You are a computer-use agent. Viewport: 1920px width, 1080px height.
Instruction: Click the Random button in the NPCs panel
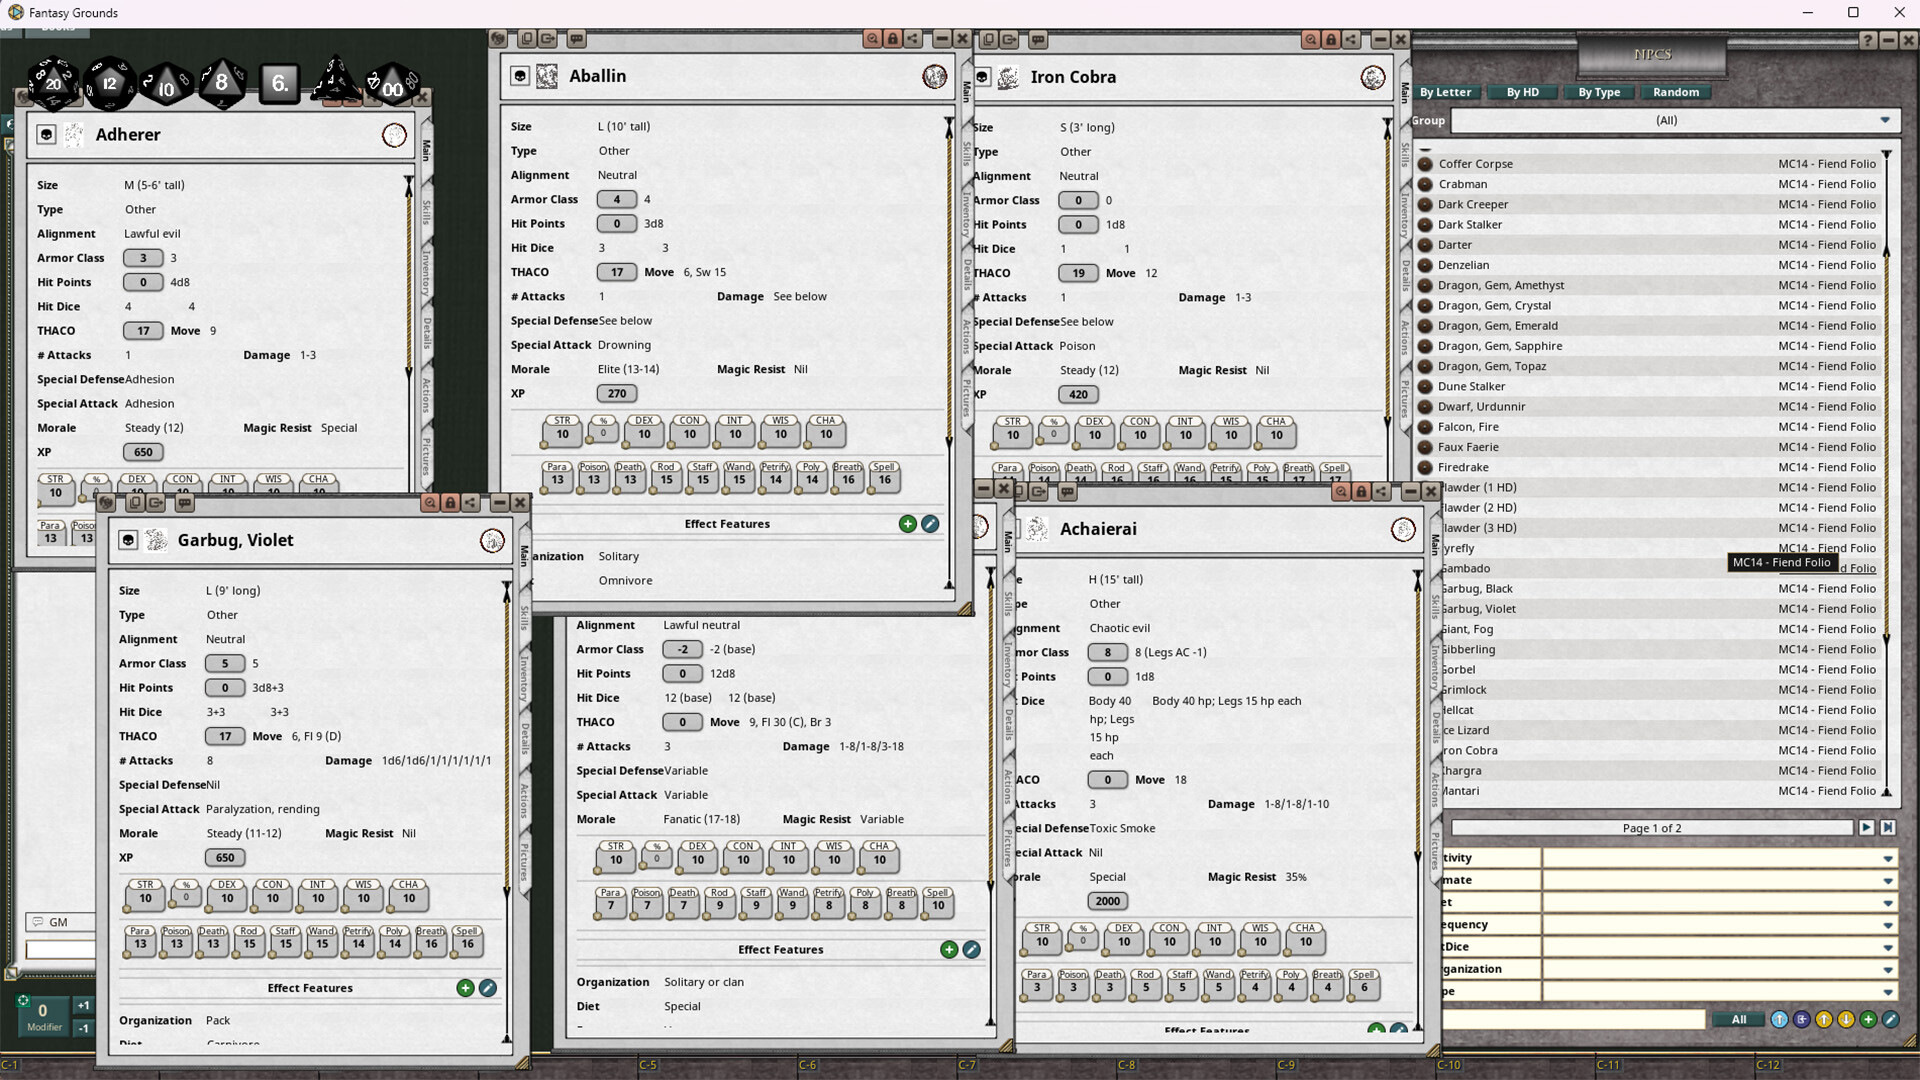tap(1675, 92)
